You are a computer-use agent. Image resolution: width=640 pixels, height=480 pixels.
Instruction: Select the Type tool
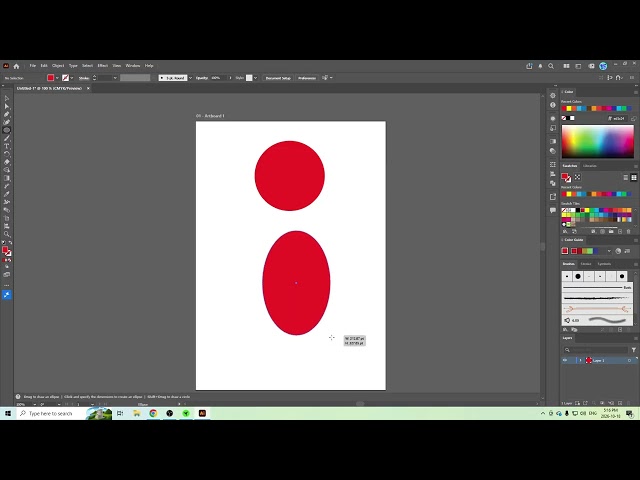(x=7, y=146)
